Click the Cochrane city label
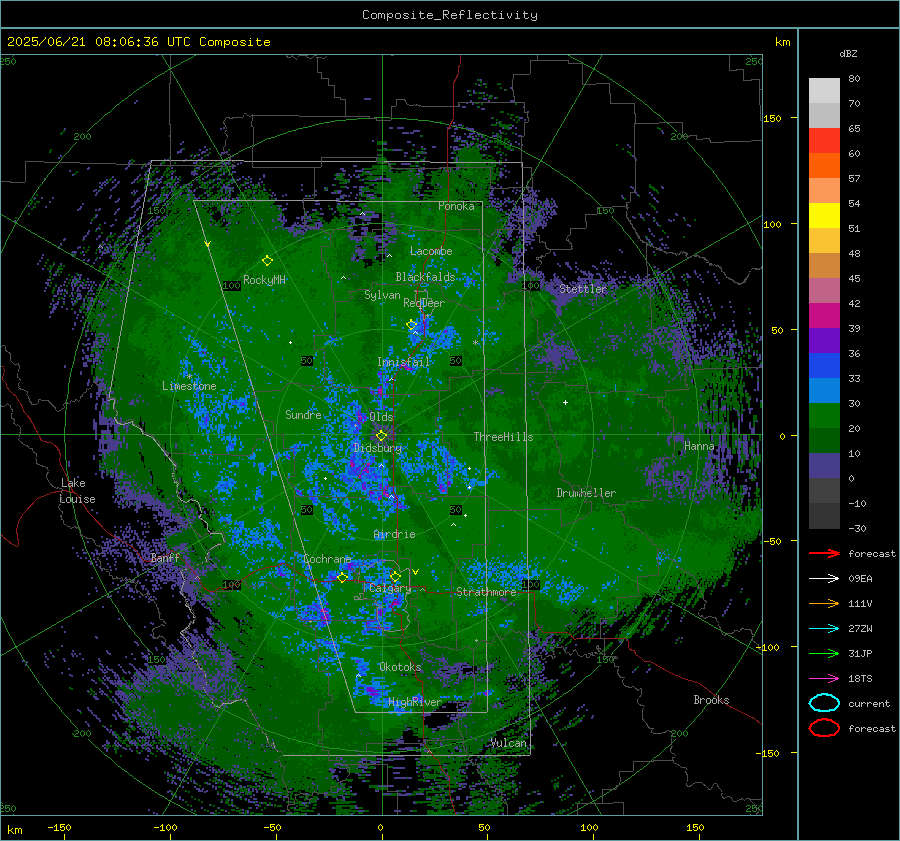Screen dimensions: 900x841 click(327, 559)
